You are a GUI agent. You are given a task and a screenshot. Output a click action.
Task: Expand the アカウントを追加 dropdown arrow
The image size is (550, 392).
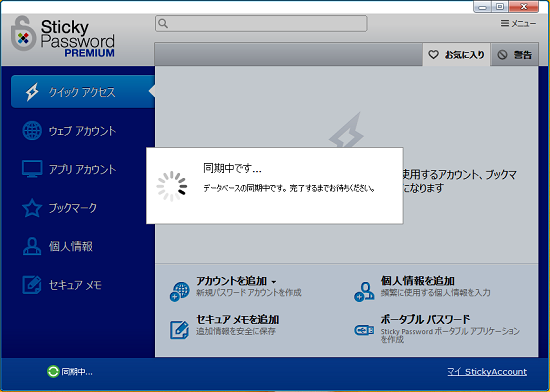(274, 282)
